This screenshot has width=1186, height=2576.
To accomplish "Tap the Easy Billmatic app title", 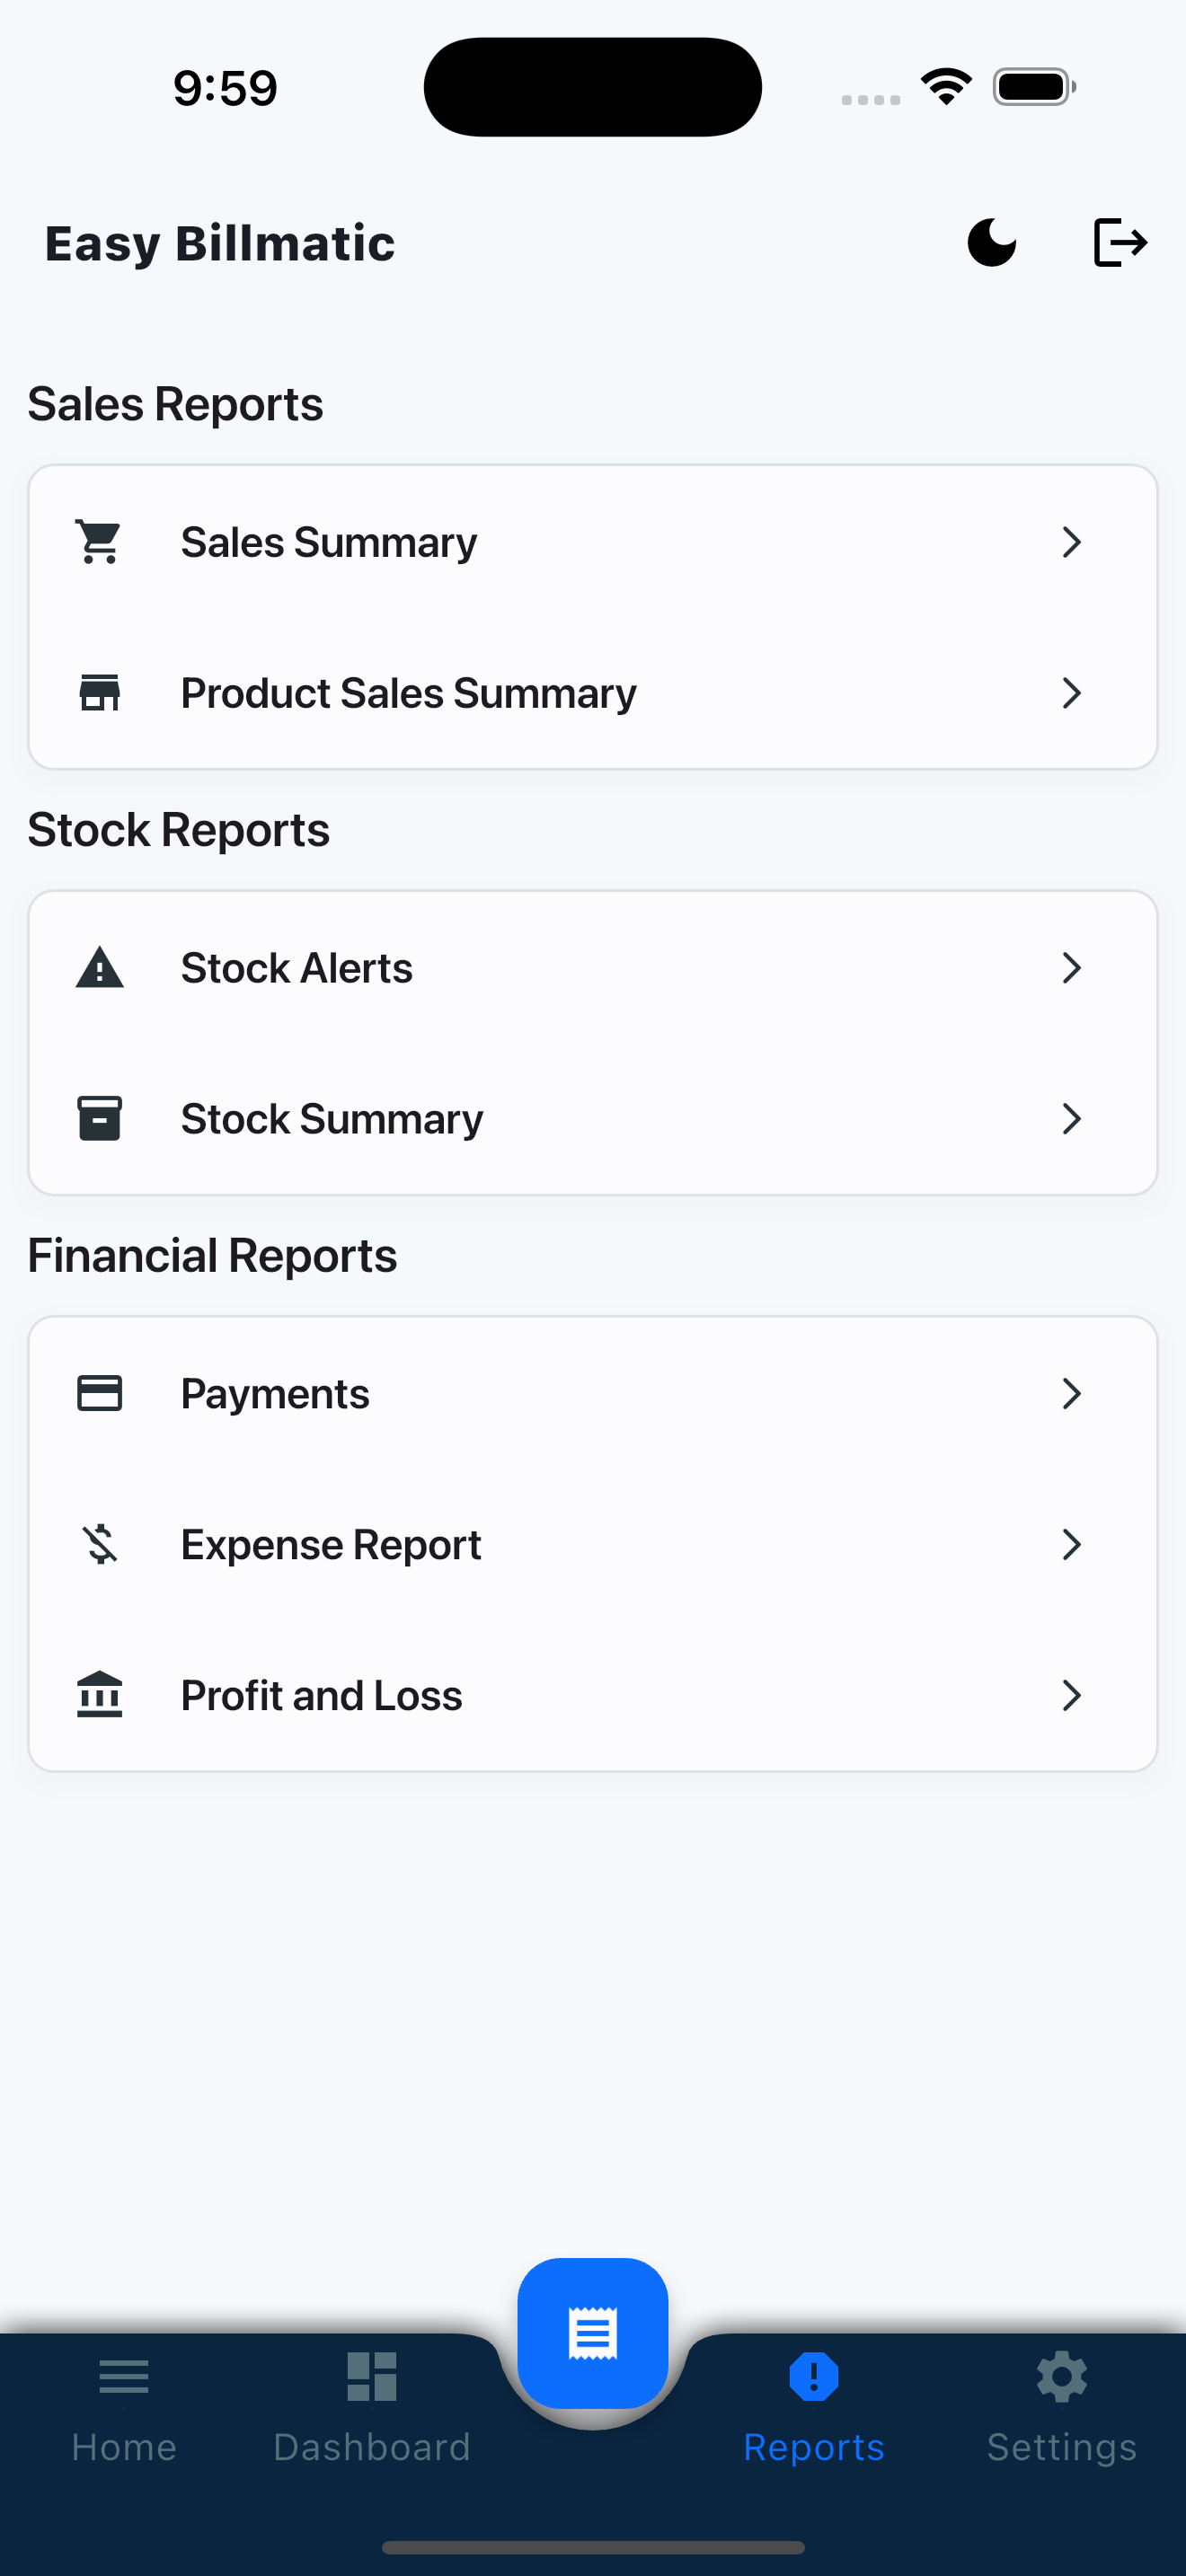I will (x=220, y=244).
